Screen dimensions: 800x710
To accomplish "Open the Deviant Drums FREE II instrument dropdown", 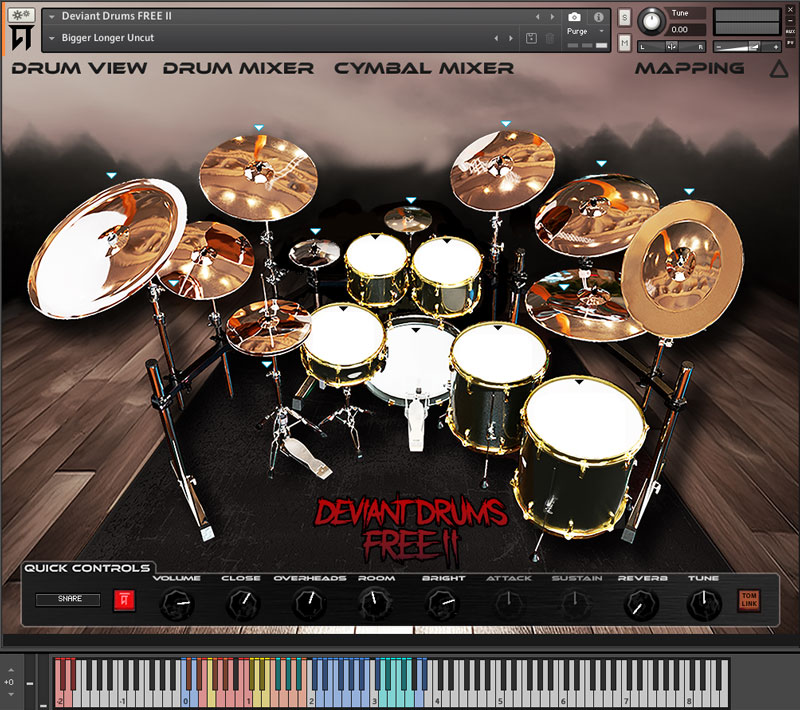I will click(x=52, y=17).
